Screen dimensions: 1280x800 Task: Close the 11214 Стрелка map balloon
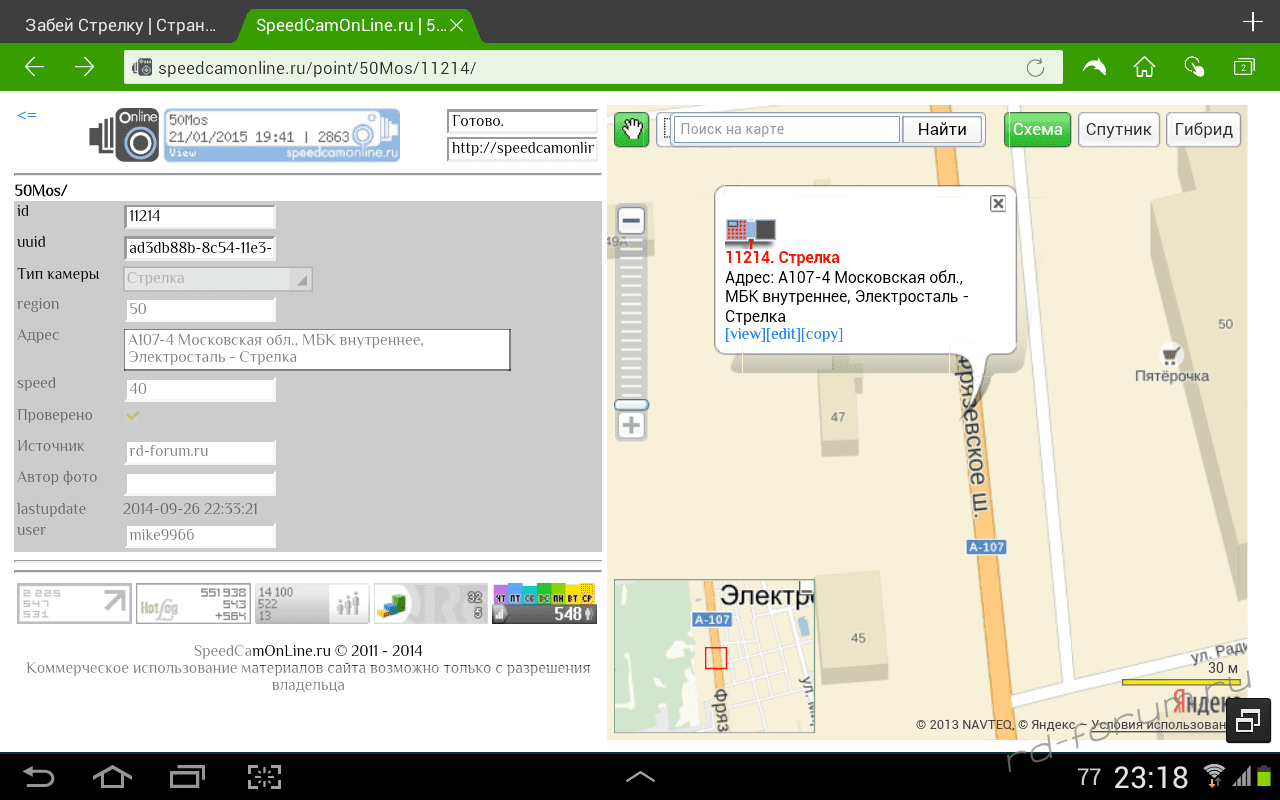(997, 203)
